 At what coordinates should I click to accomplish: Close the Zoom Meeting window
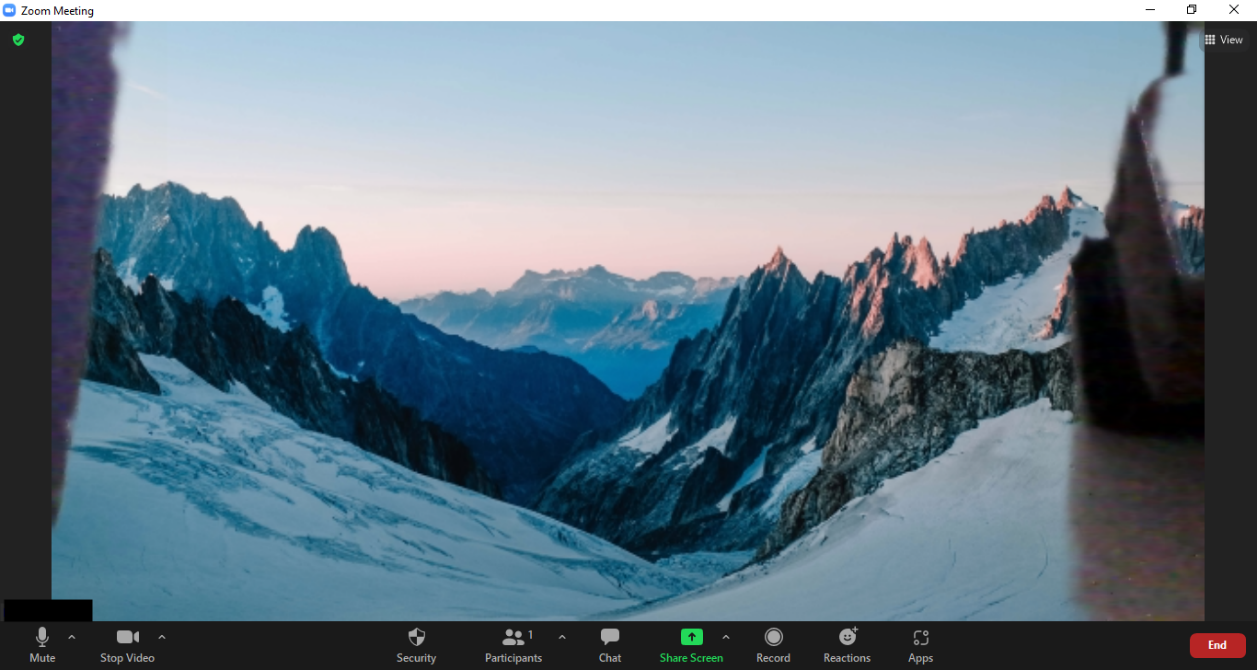(x=1234, y=10)
